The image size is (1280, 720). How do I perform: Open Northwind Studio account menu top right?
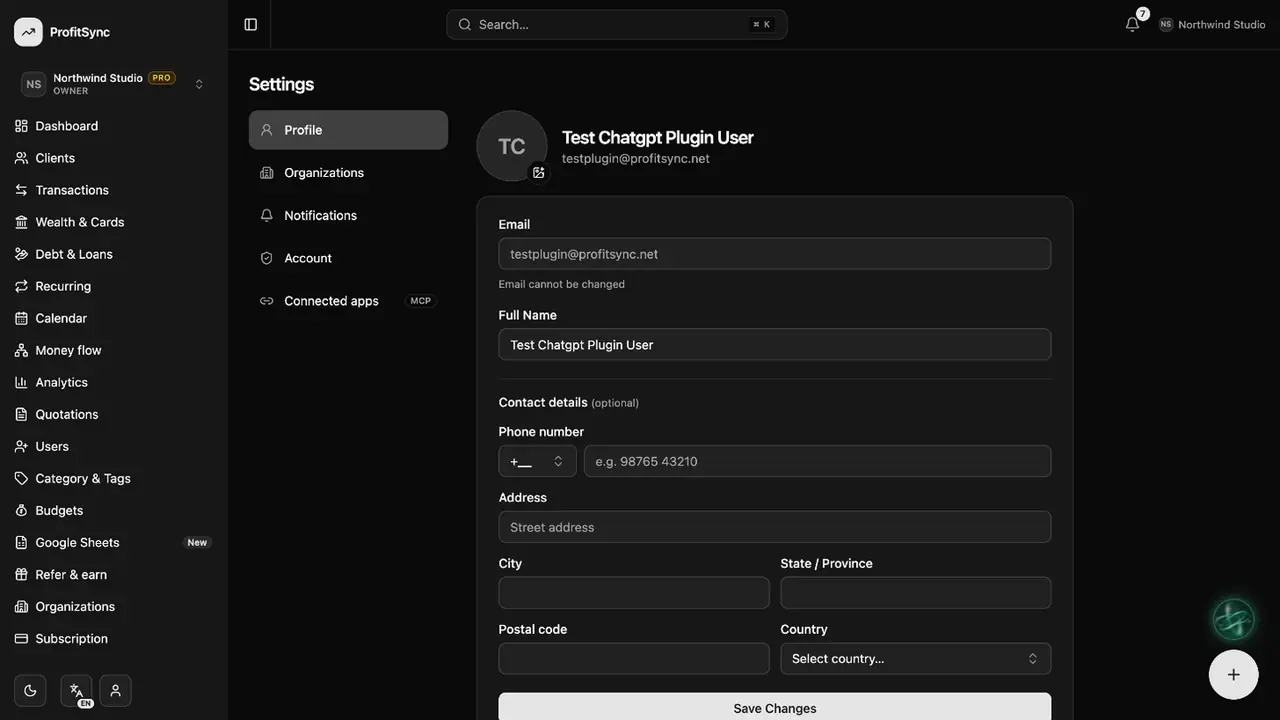tap(1212, 24)
